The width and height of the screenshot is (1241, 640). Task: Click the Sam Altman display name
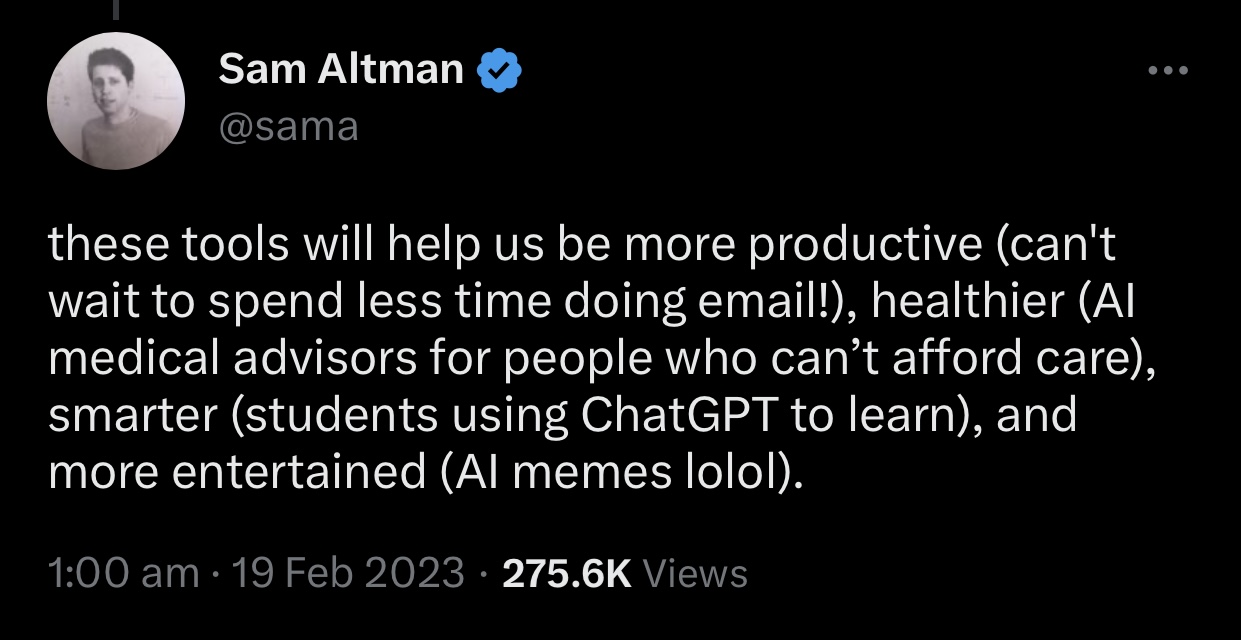click(x=341, y=69)
